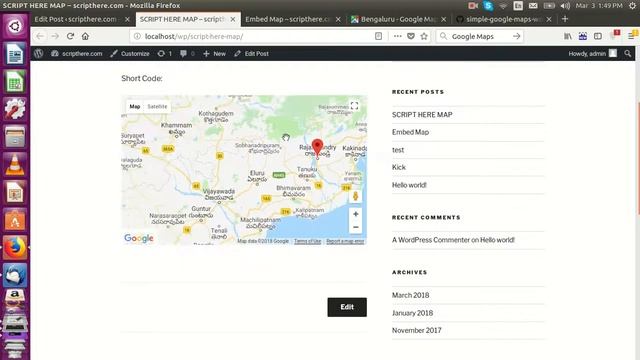Open Skype indicator in top panel

pyautogui.click(x=488, y=5)
